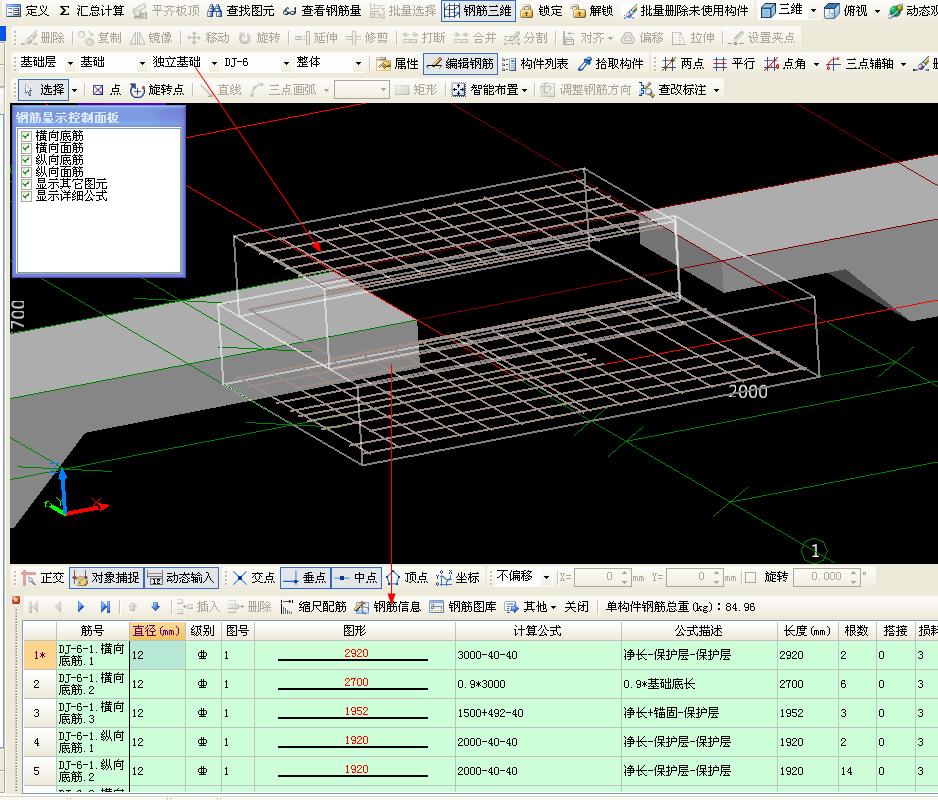Image resolution: width=938 pixels, height=800 pixels.
Task: Toggle 垂点 perpendicular snap
Action: click(x=305, y=577)
